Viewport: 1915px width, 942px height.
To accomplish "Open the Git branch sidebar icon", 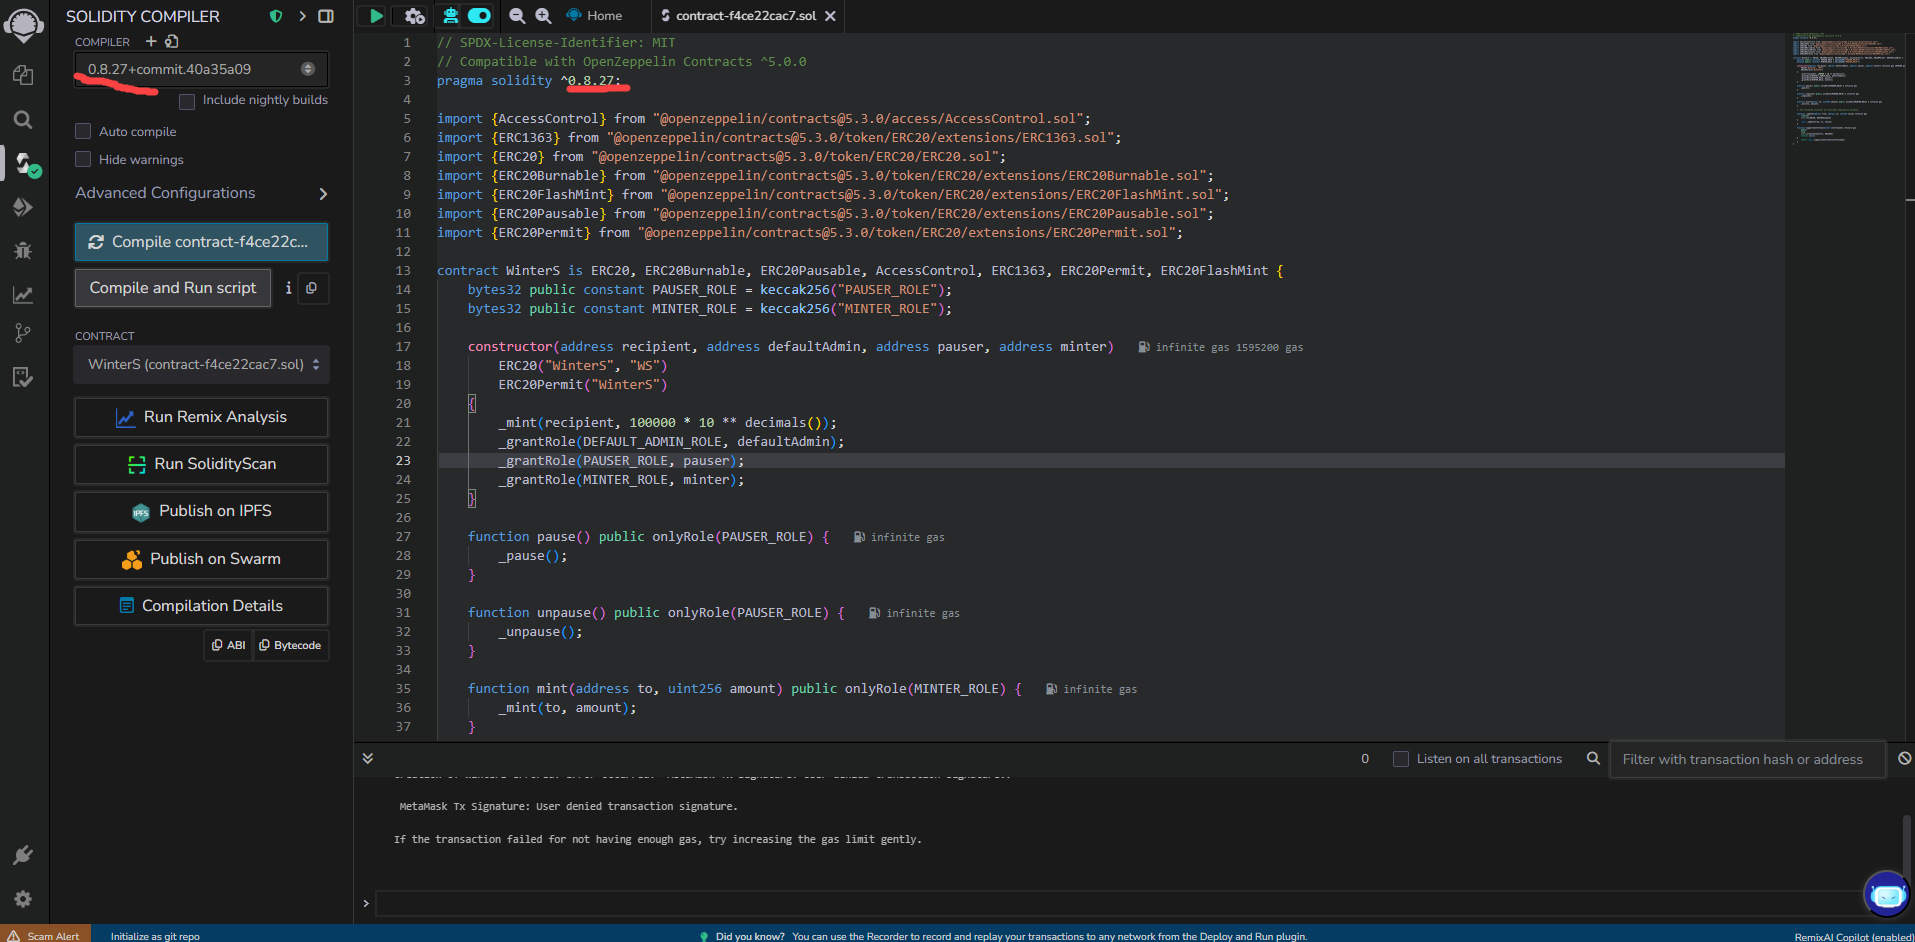I will coord(23,333).
